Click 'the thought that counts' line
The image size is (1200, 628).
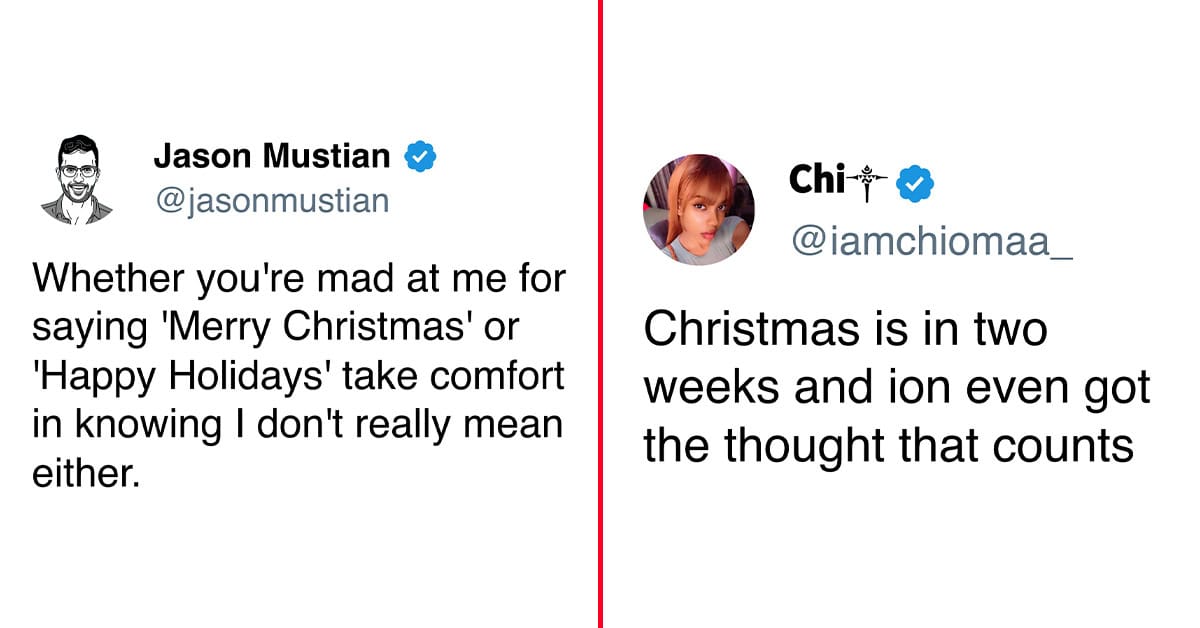(x=888, y=447)
